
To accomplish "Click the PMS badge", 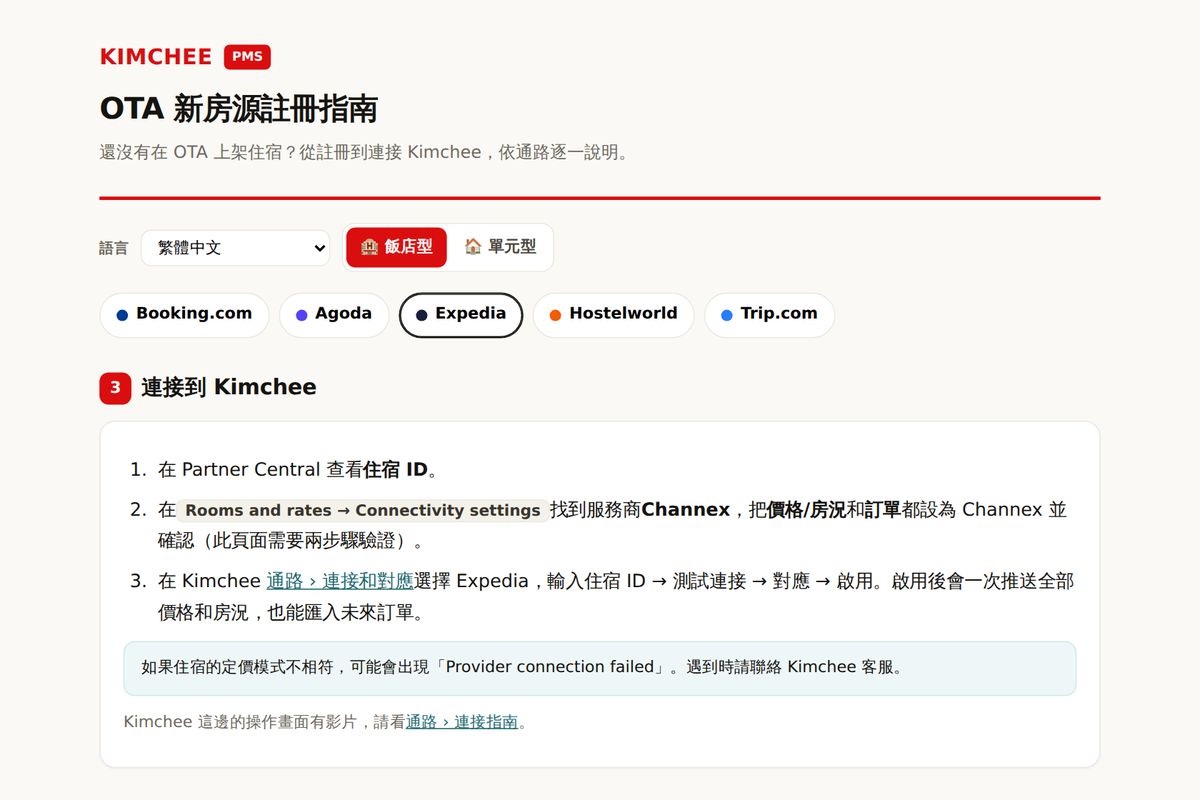I will click(x=247, y=57).
